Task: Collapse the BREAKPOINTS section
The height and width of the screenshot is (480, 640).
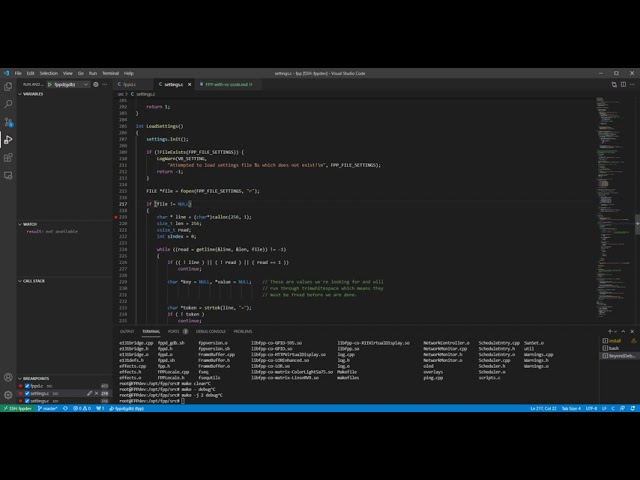Action: (x=33, y=378)
